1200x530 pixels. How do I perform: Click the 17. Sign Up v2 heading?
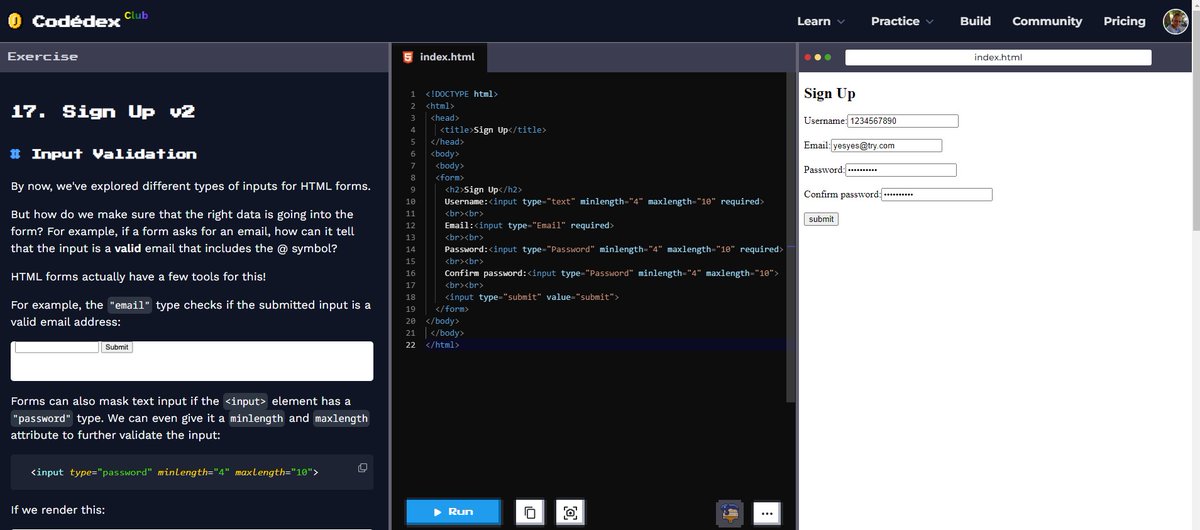pyautogui.click(x=102, y=111)
